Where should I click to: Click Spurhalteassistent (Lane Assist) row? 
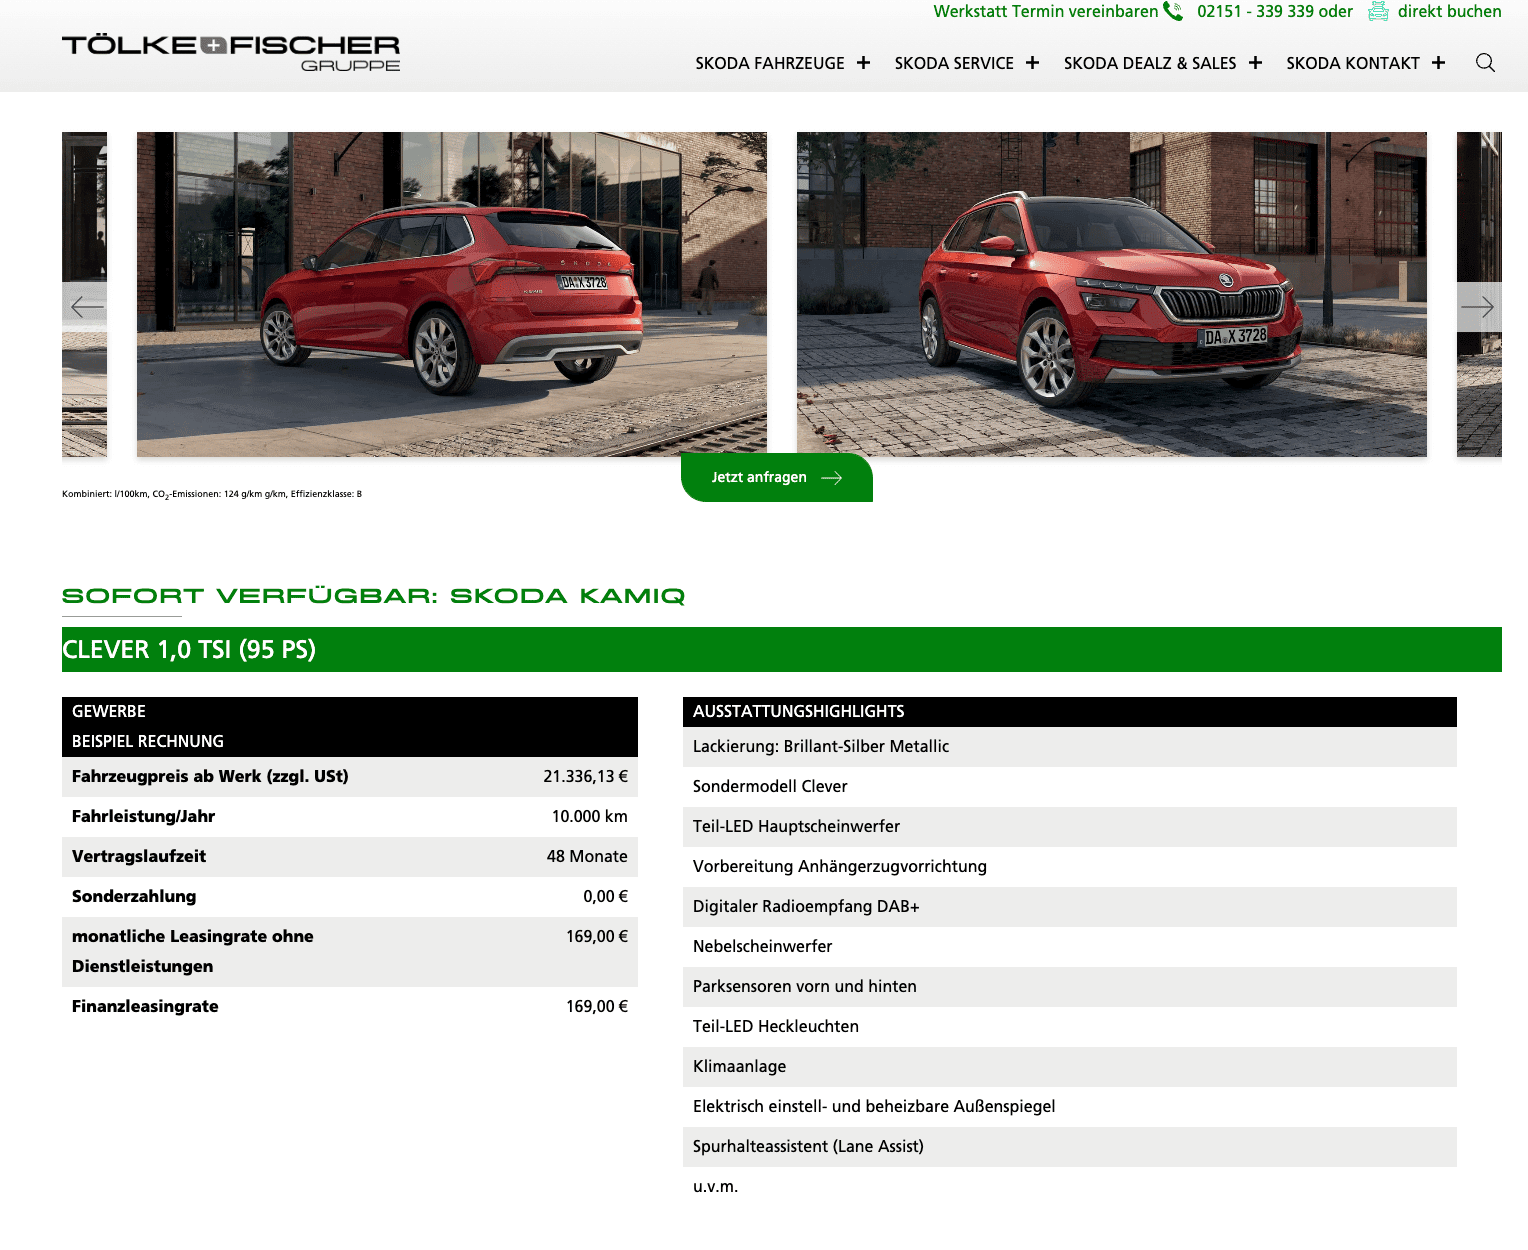tap(1069, 1147)
